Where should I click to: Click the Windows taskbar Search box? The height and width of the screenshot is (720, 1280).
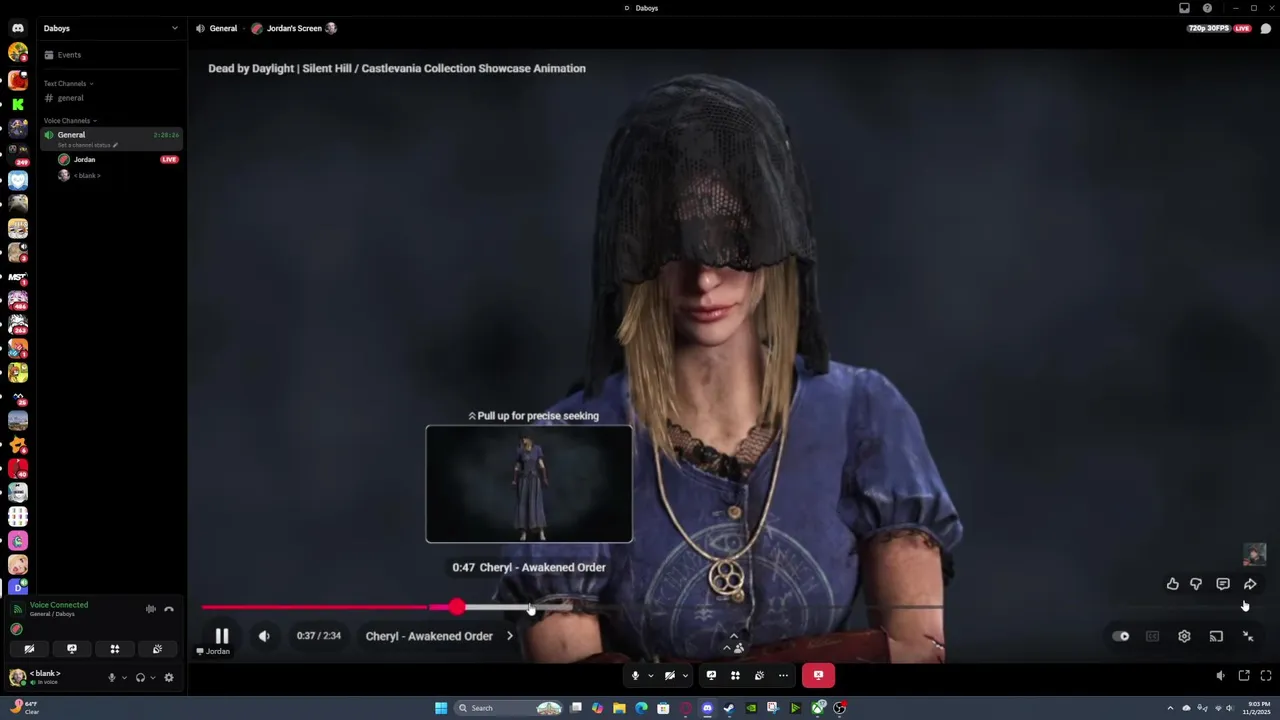coord(508,708)
